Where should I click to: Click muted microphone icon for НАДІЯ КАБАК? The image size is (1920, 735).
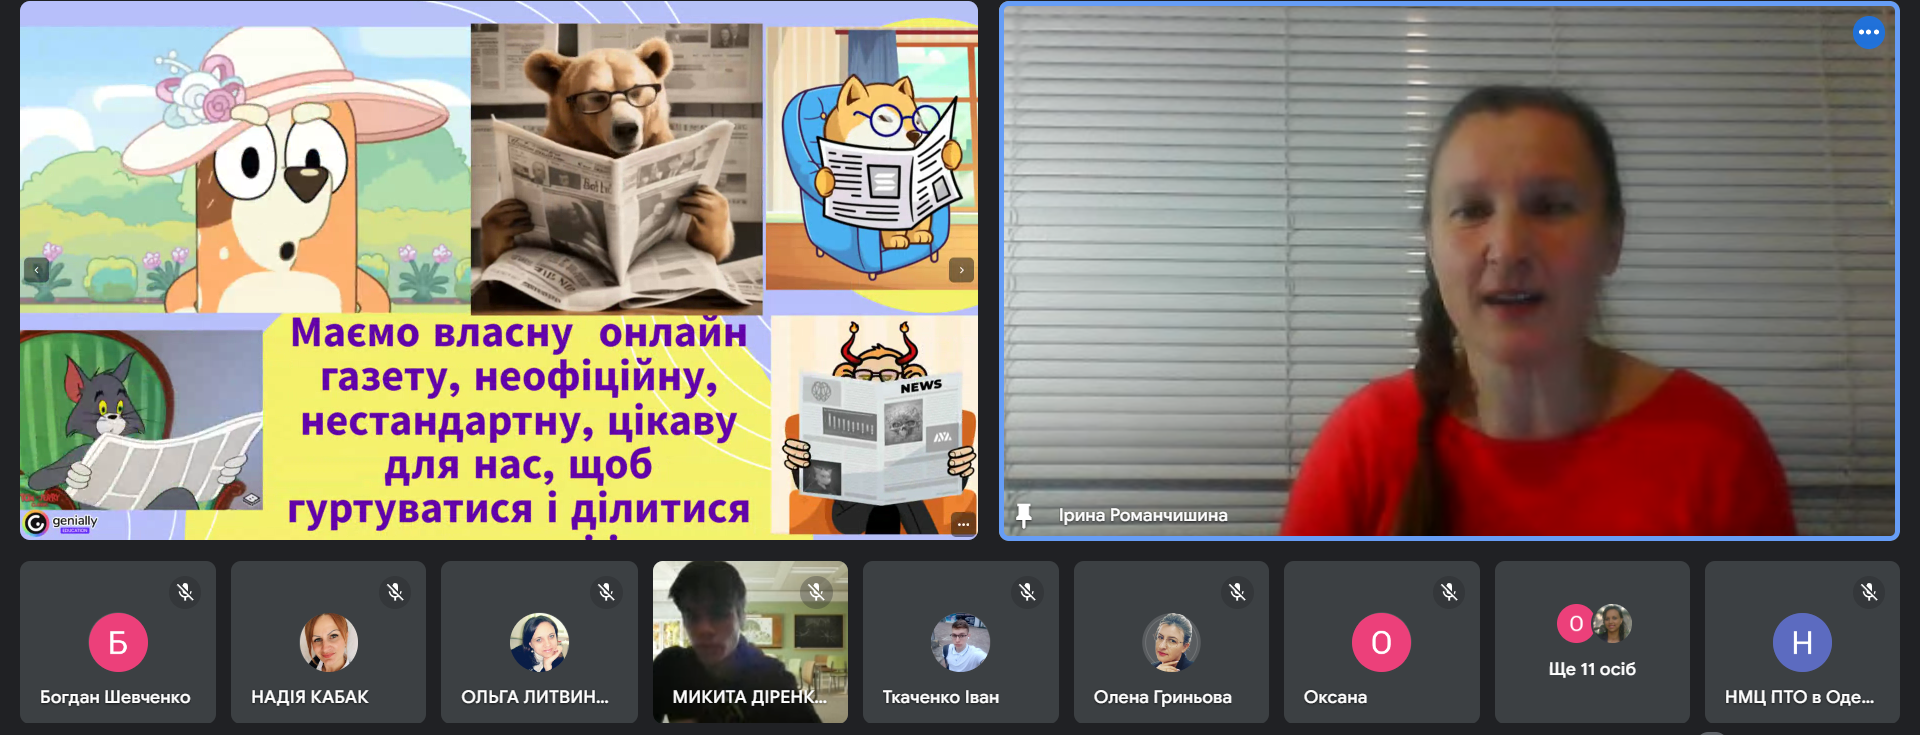(395, 592)
